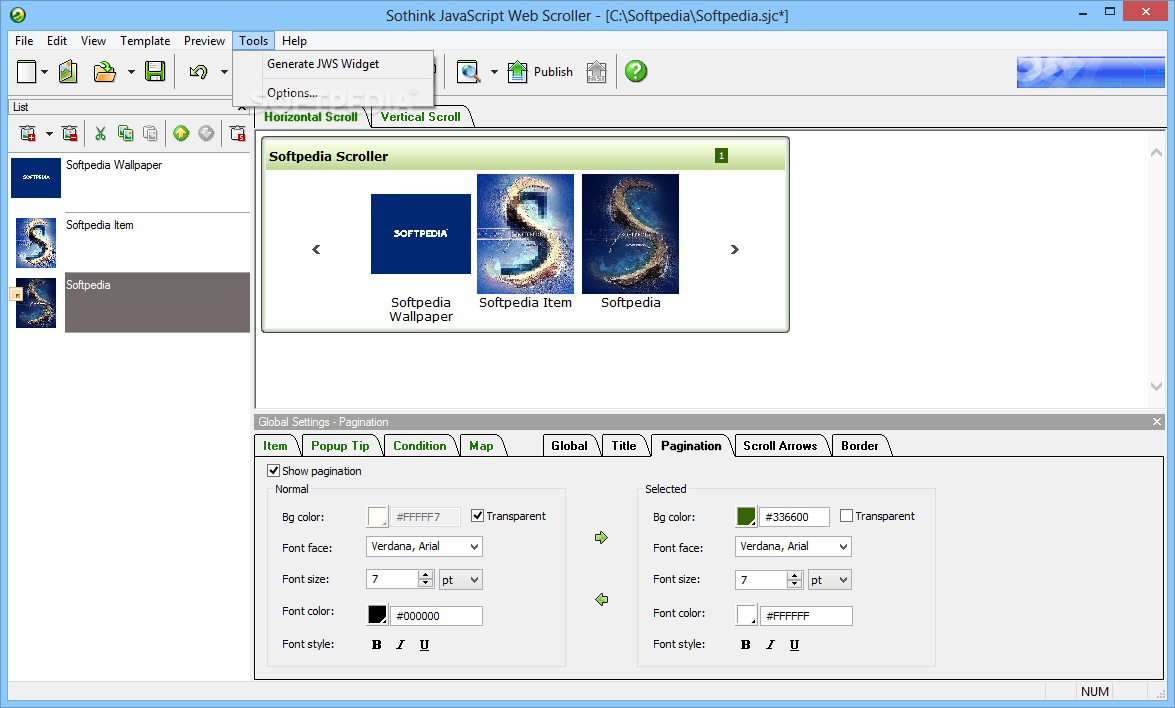Click scroller preview left arrow

point(316,249)
